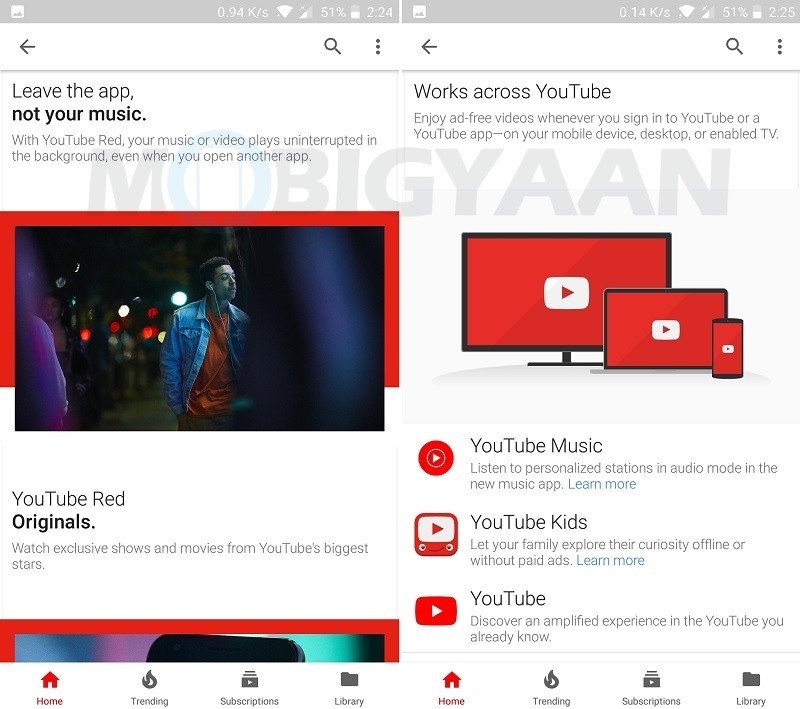
Task: Select Trending tab on left screen
Action: pos(149,688)
